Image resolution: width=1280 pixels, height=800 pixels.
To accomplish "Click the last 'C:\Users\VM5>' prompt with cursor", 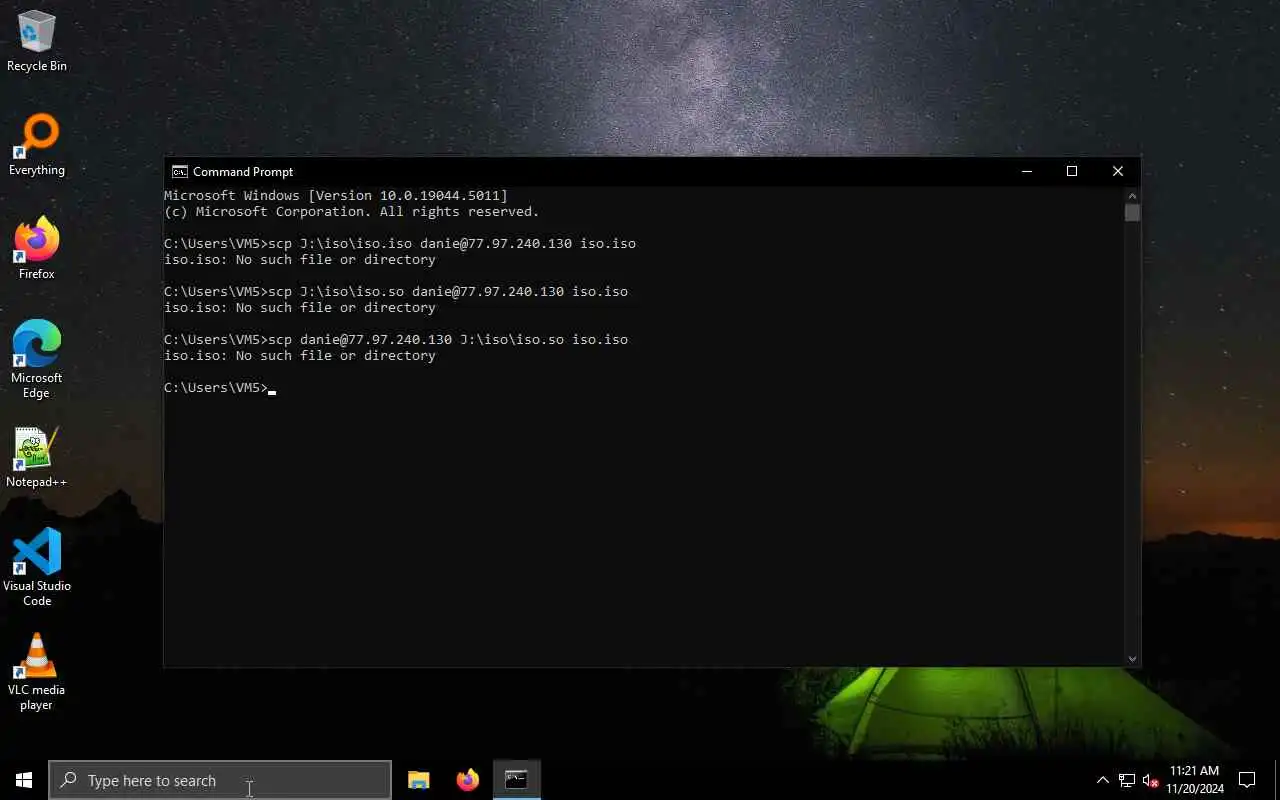I will 220,388.
